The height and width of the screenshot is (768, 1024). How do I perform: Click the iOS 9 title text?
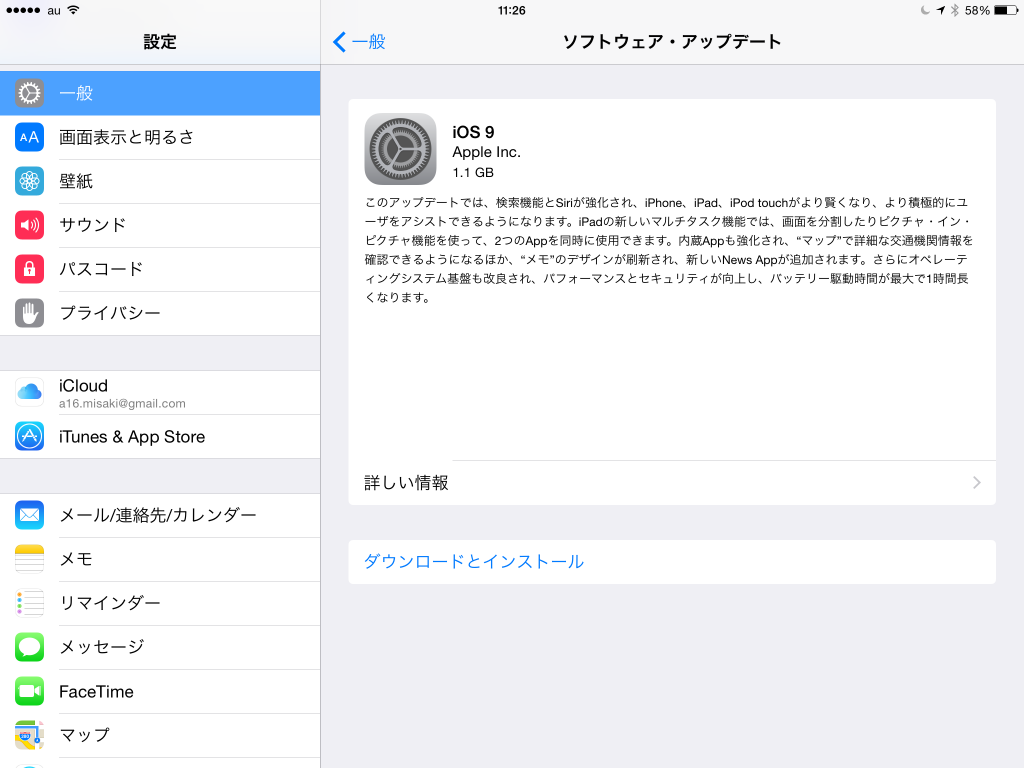(x=473, y=132)
